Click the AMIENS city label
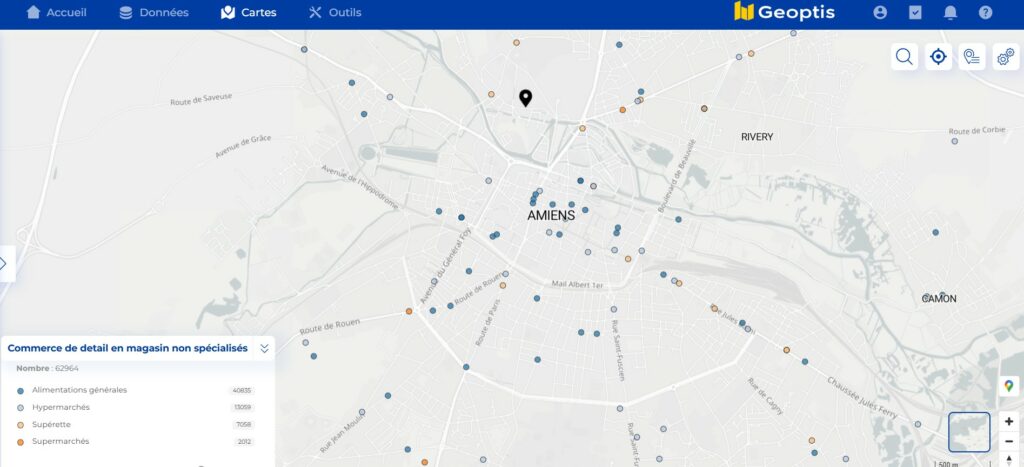 (x=551, y=215)
